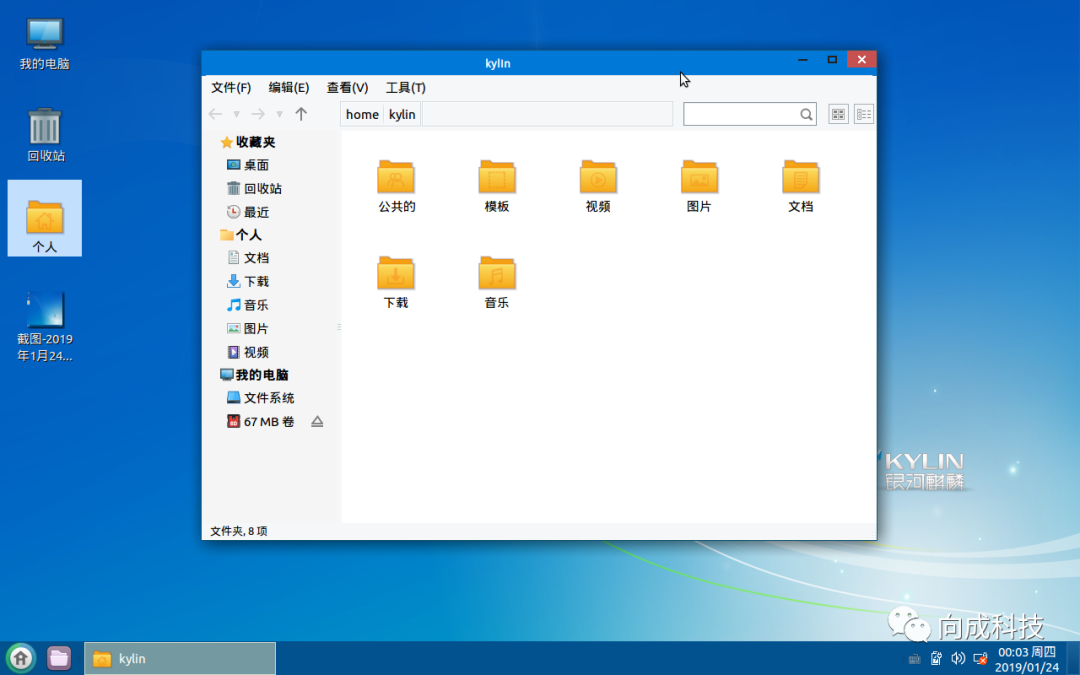Click the home breadcrumb button
This screenshot has width=1080, height=675.
(361, 114)
